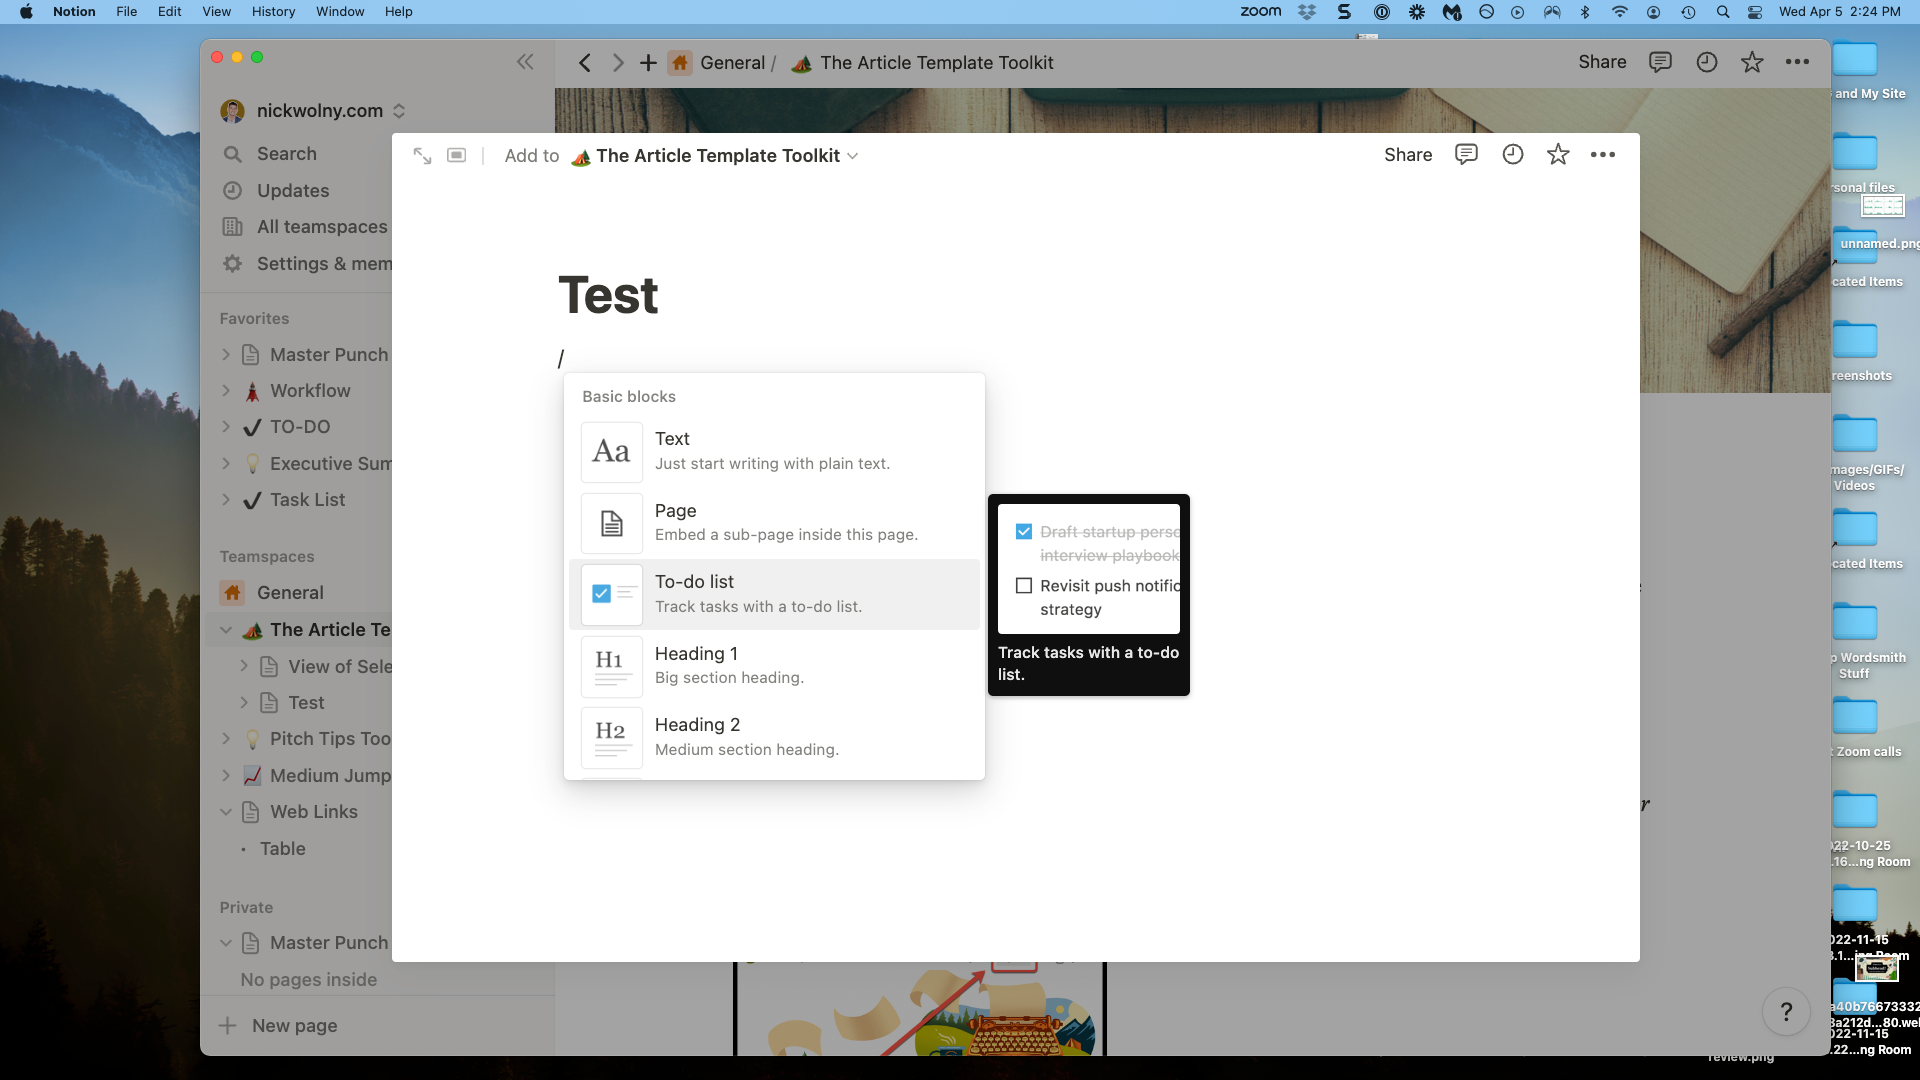Image resolution: width=1920 pixels, height=1080 pixels.
Task: Open page history clock in the Test page header
Action: click(x=1512, y=155)
